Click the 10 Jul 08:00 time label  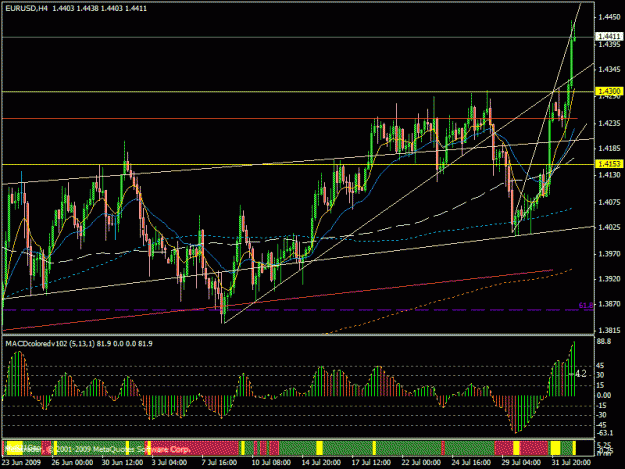[271, 462]
